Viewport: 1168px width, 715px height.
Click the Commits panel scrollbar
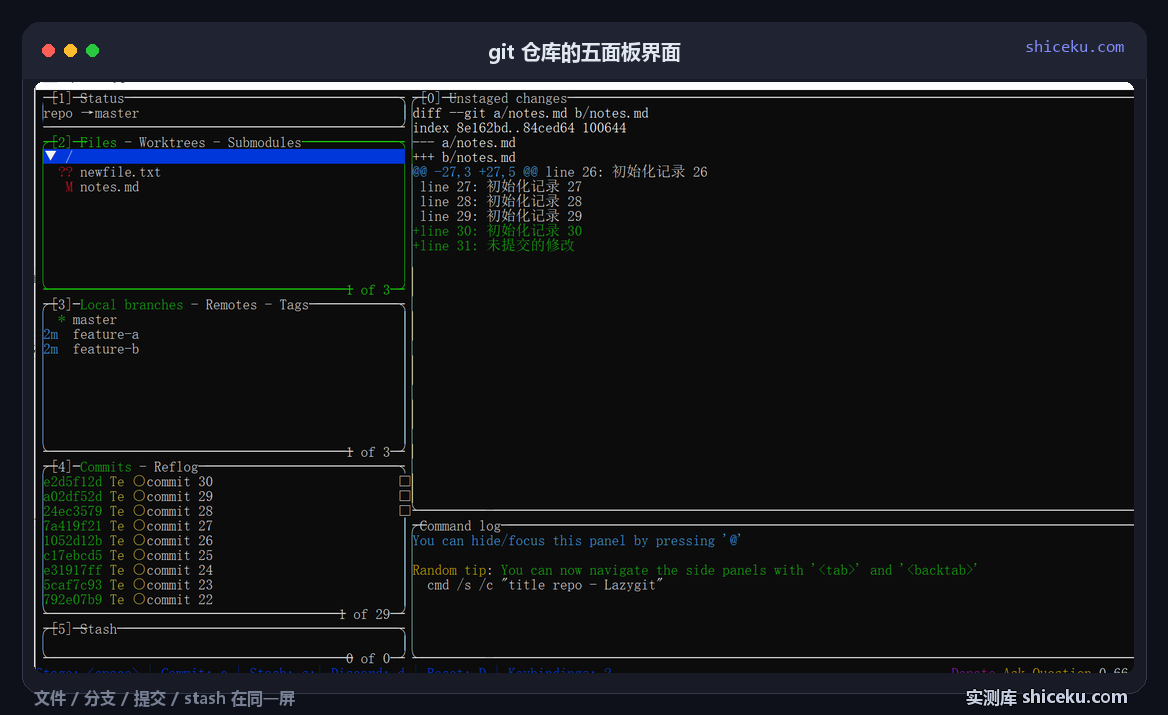[404, 496]
